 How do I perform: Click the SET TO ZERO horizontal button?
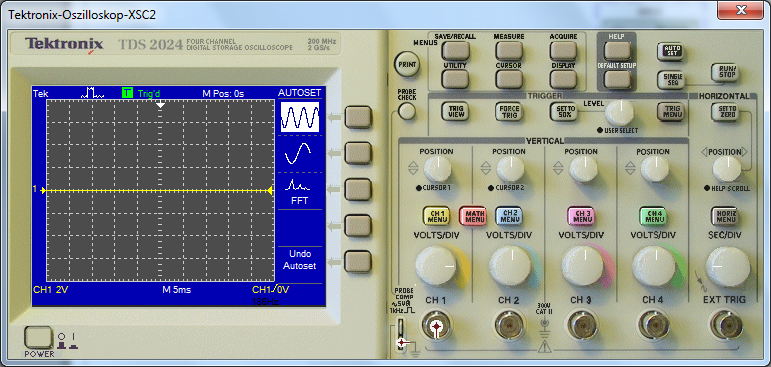click(725, 111)
